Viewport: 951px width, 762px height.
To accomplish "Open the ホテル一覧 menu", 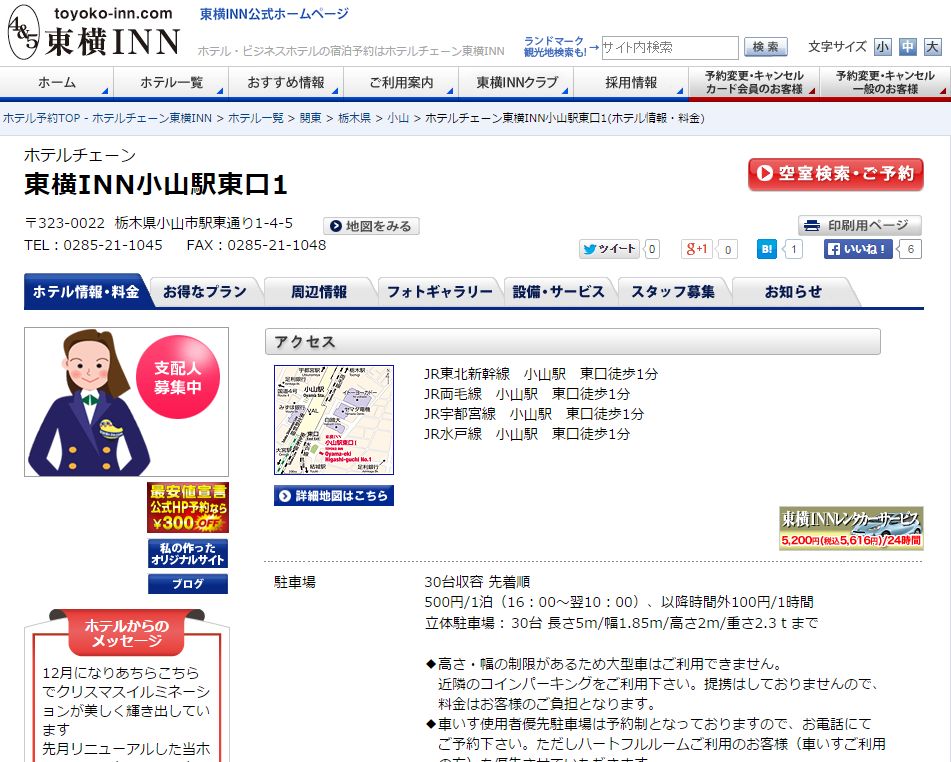I will point(171,83).
